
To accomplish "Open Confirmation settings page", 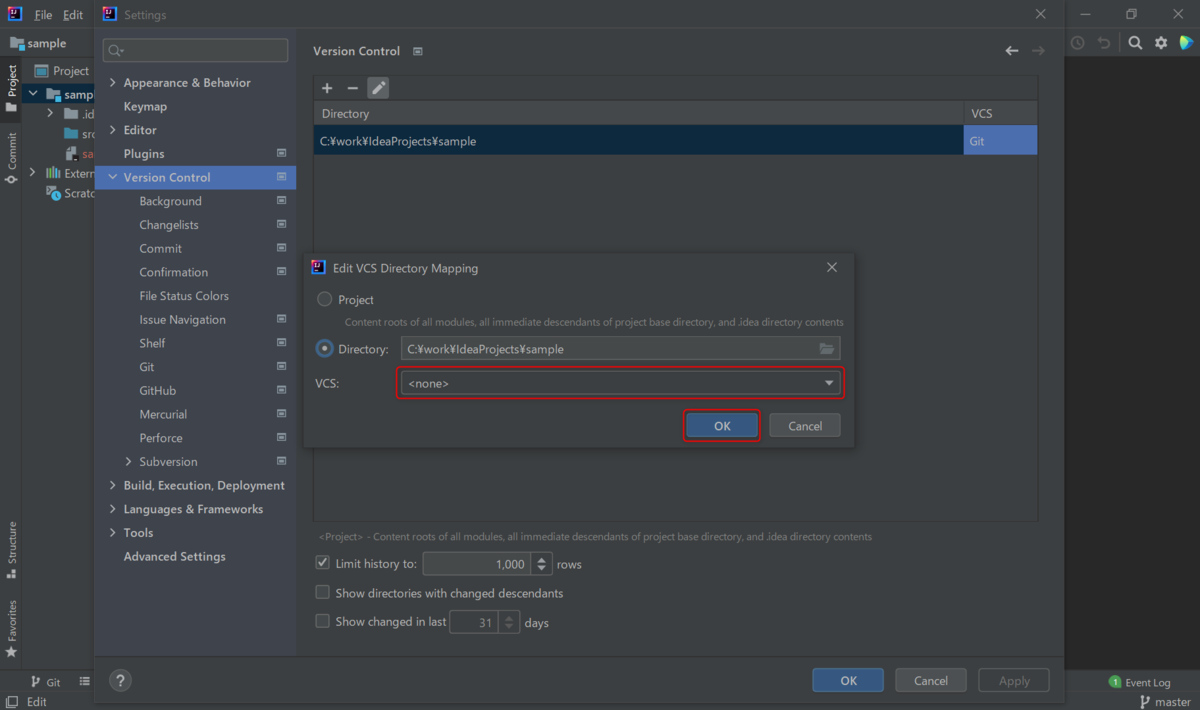I will (174, 272).
